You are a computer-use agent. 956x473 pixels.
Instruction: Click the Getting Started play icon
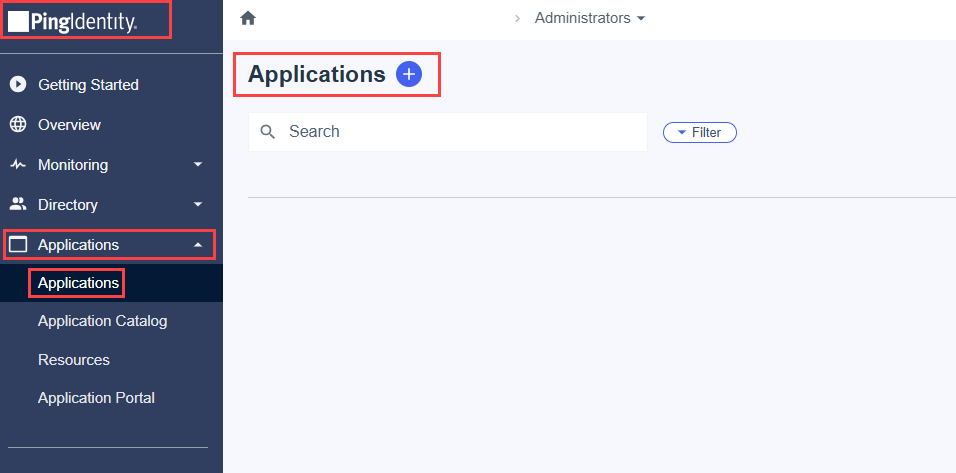[x=18, y=85]
